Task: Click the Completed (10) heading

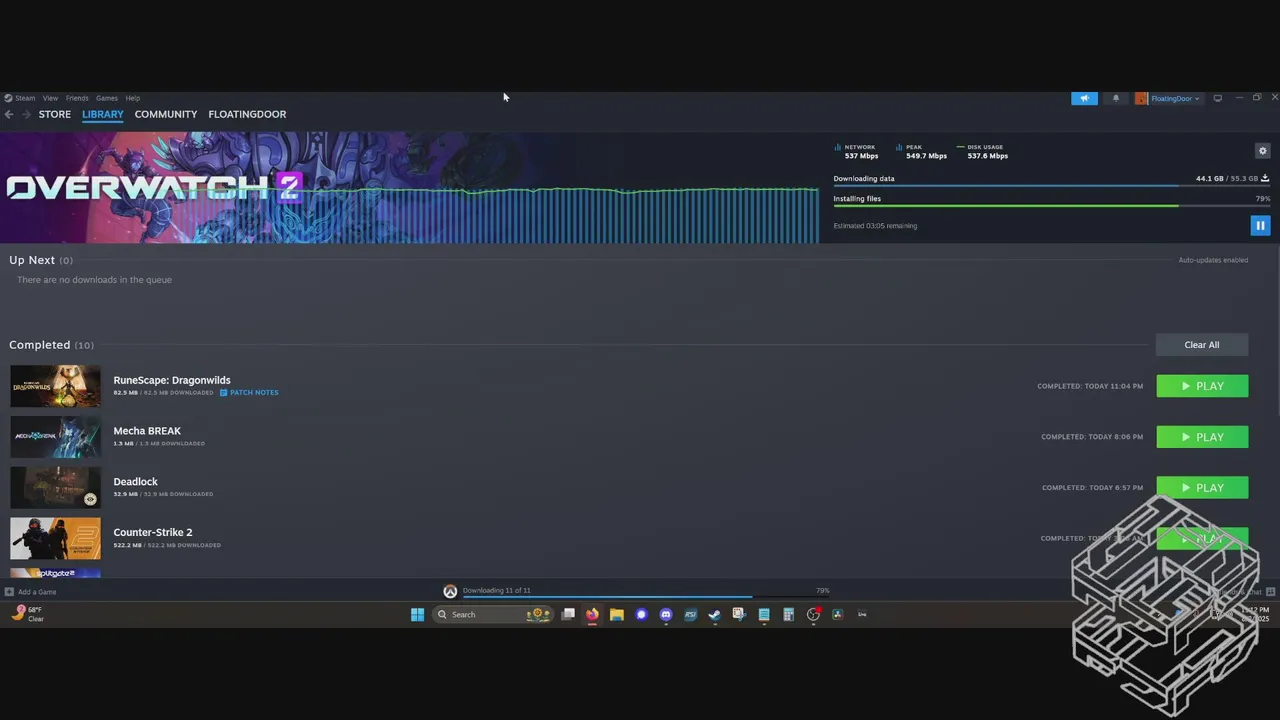Action: point(51,345)
